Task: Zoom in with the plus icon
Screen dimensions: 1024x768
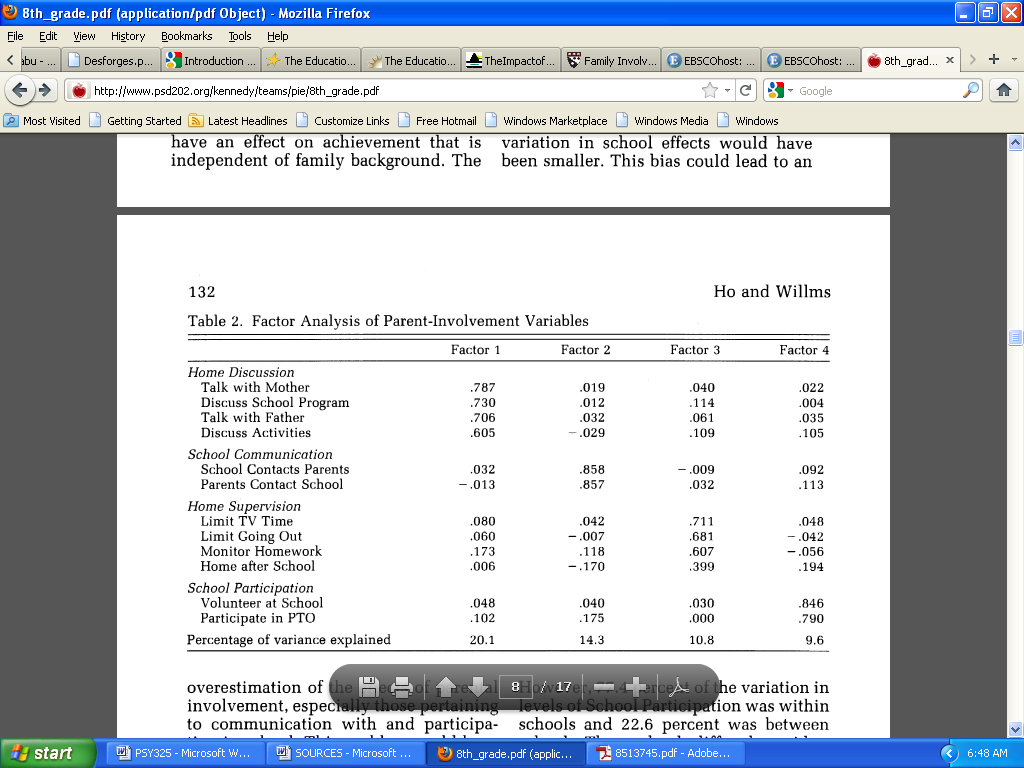Action: [636, 687]
